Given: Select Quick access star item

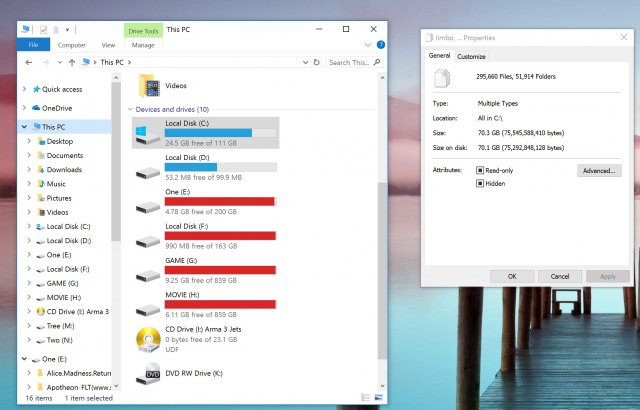Looking at the screenshot, I should pyautogui.click(x=58, y=89).
